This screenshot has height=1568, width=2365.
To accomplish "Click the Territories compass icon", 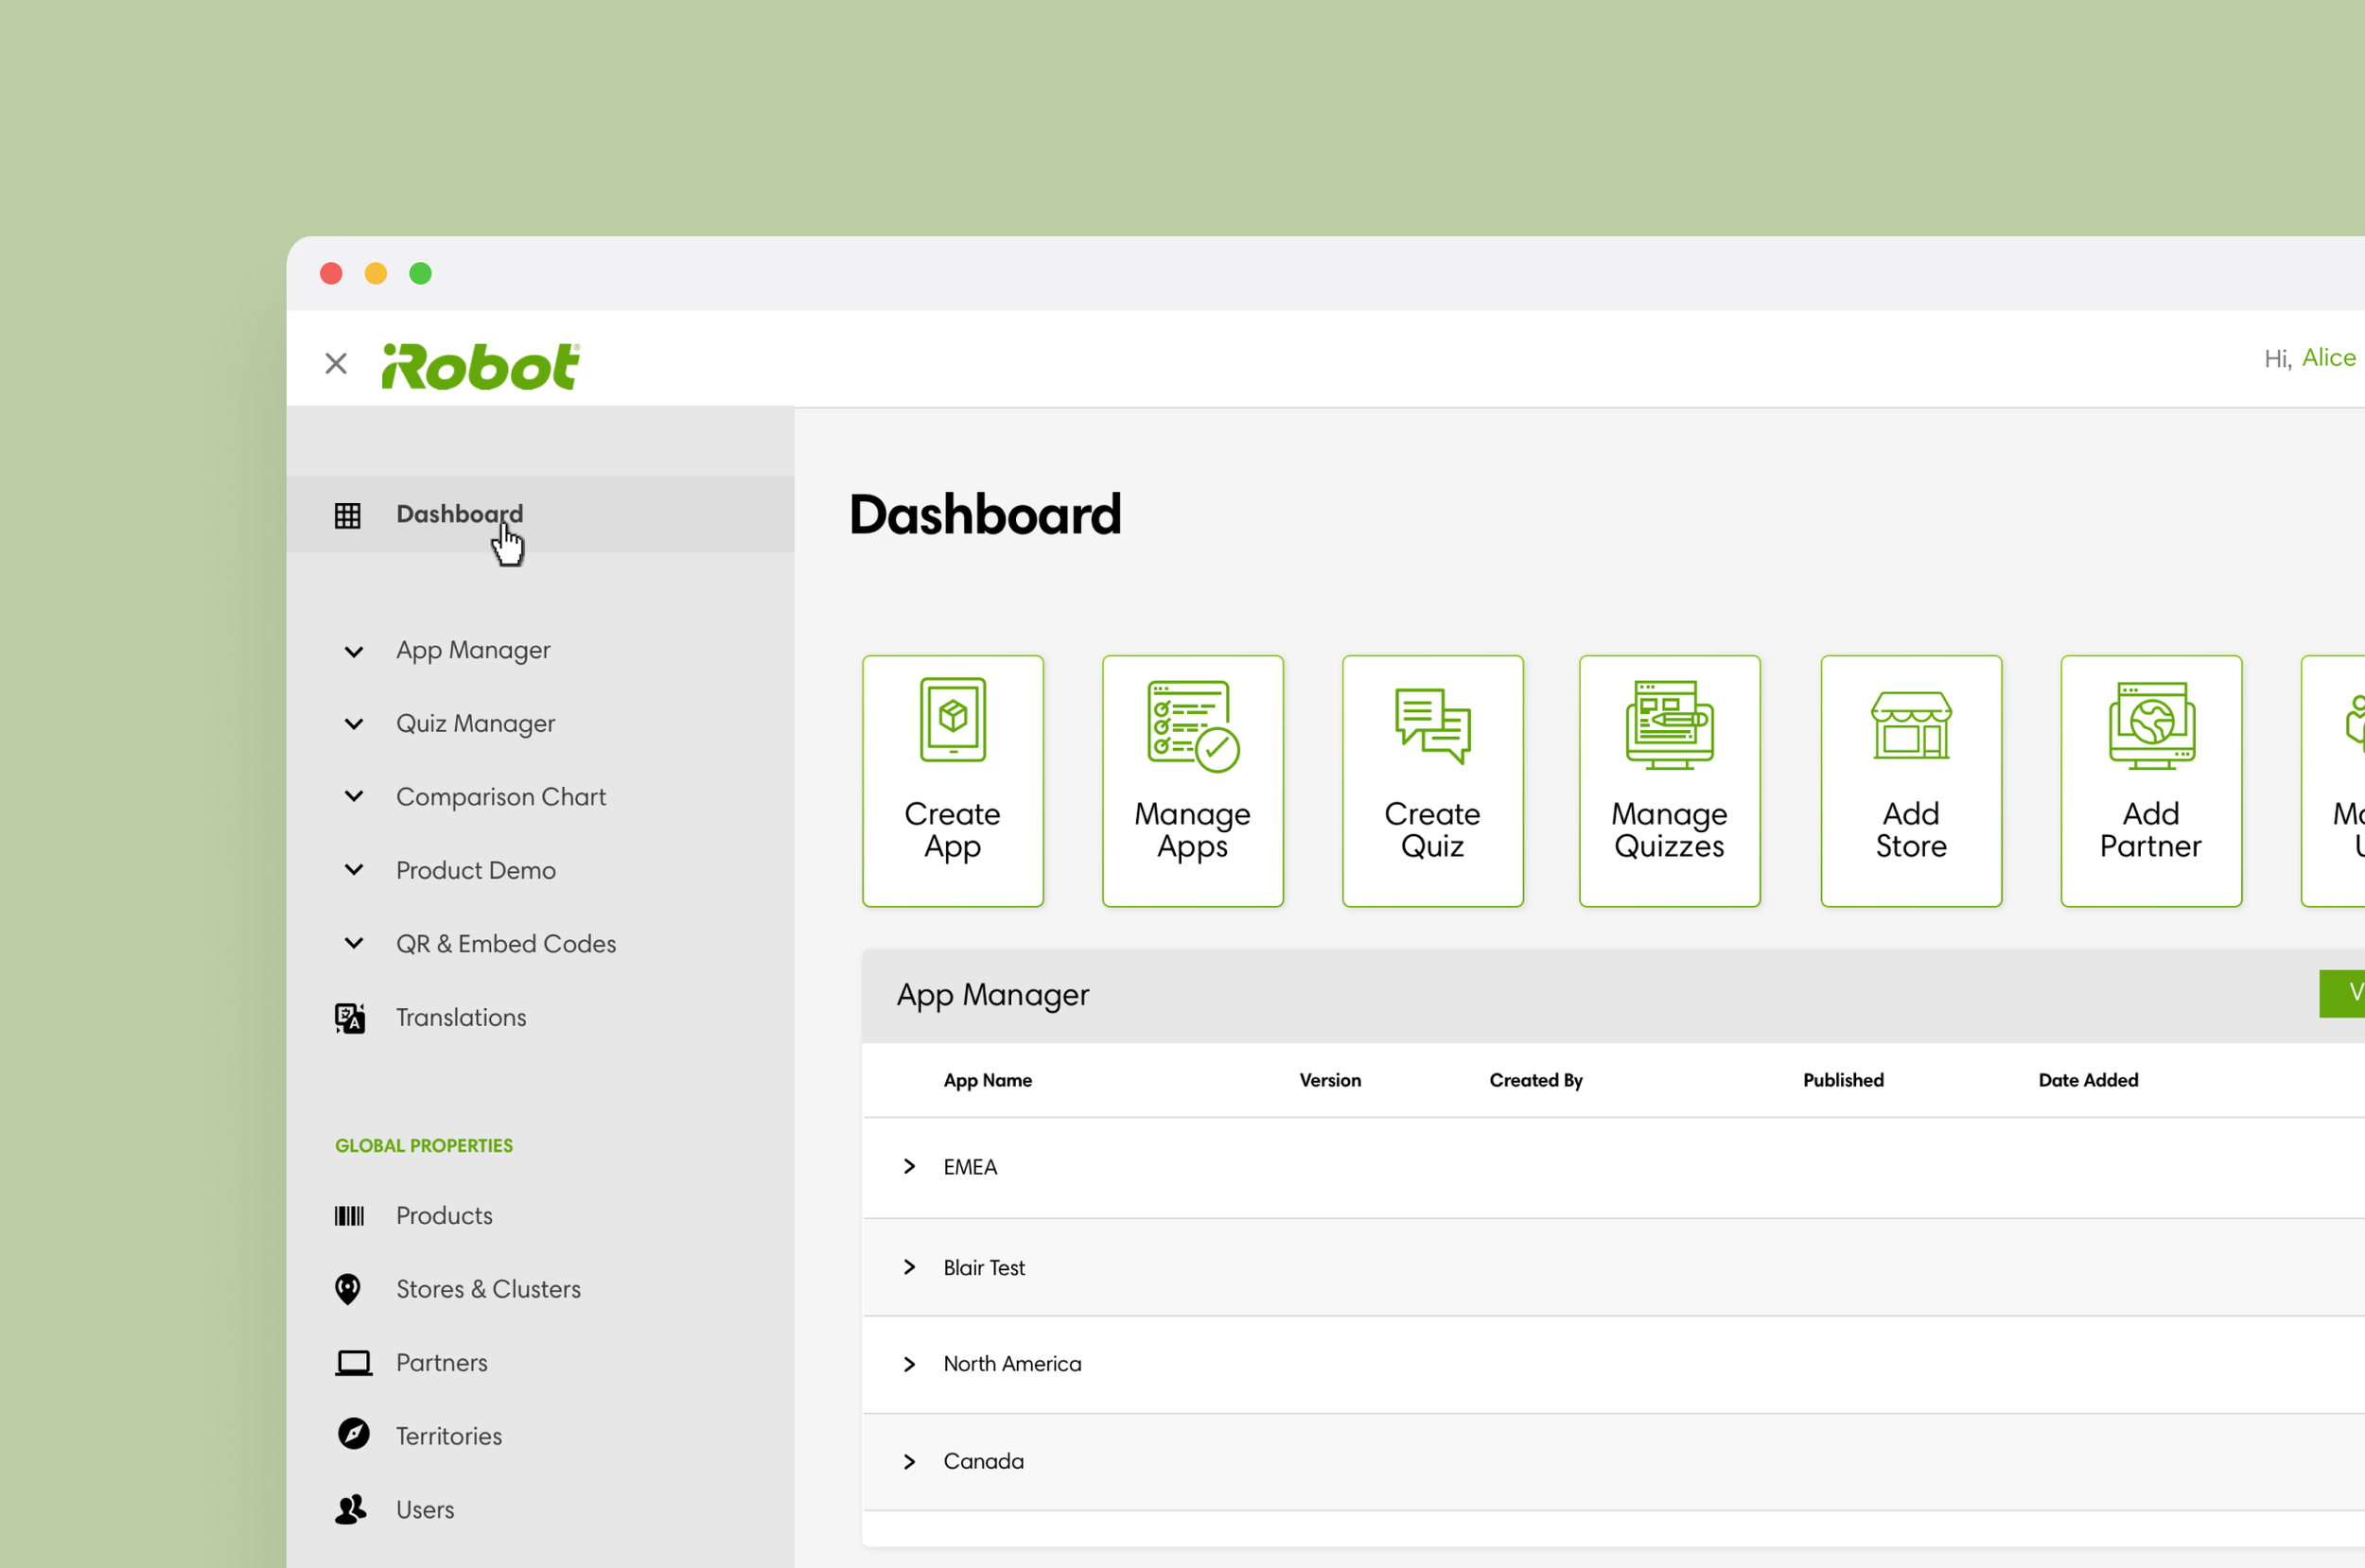I will click(x=353, y=1434).
